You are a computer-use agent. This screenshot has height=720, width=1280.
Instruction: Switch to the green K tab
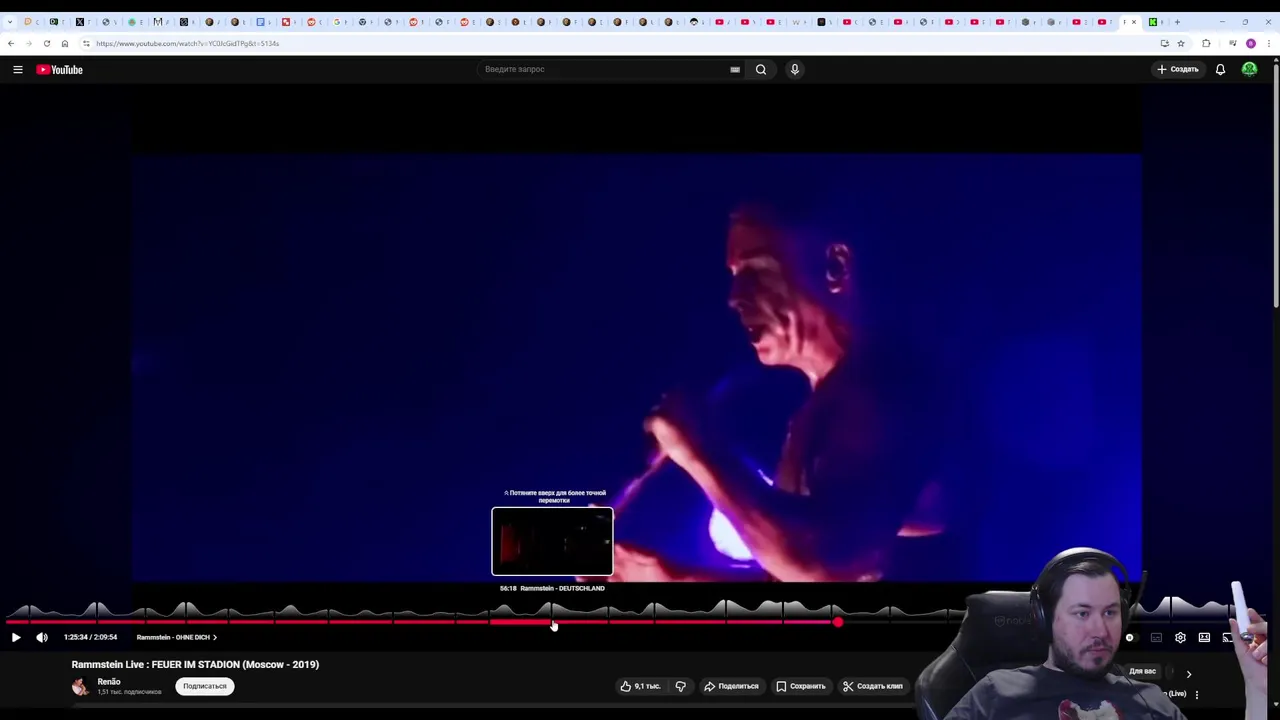1153,22
